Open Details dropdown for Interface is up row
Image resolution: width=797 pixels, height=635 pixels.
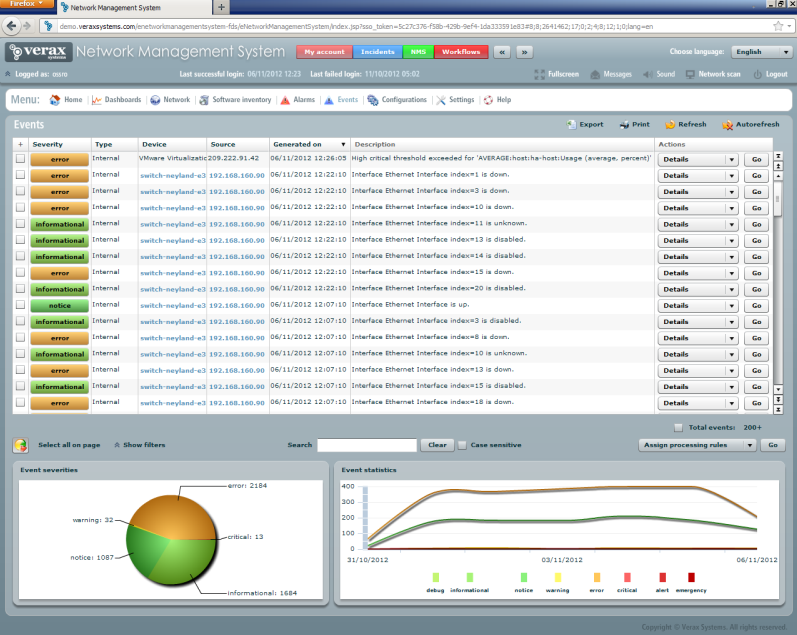click(698, 306)
